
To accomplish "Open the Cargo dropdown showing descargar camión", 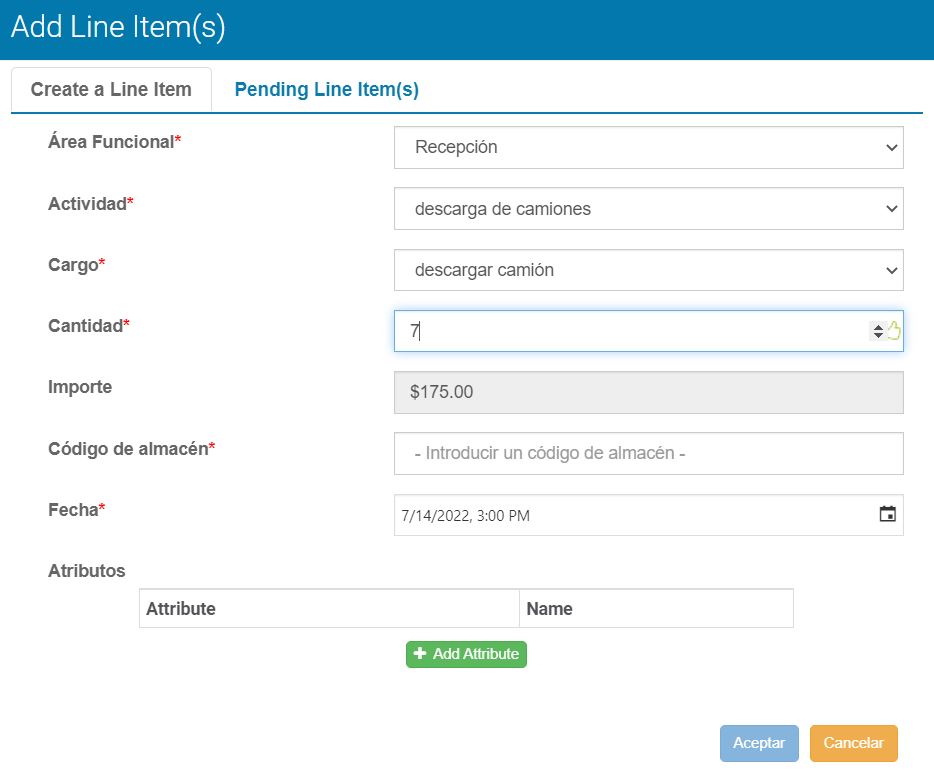I will pos(648,270).
